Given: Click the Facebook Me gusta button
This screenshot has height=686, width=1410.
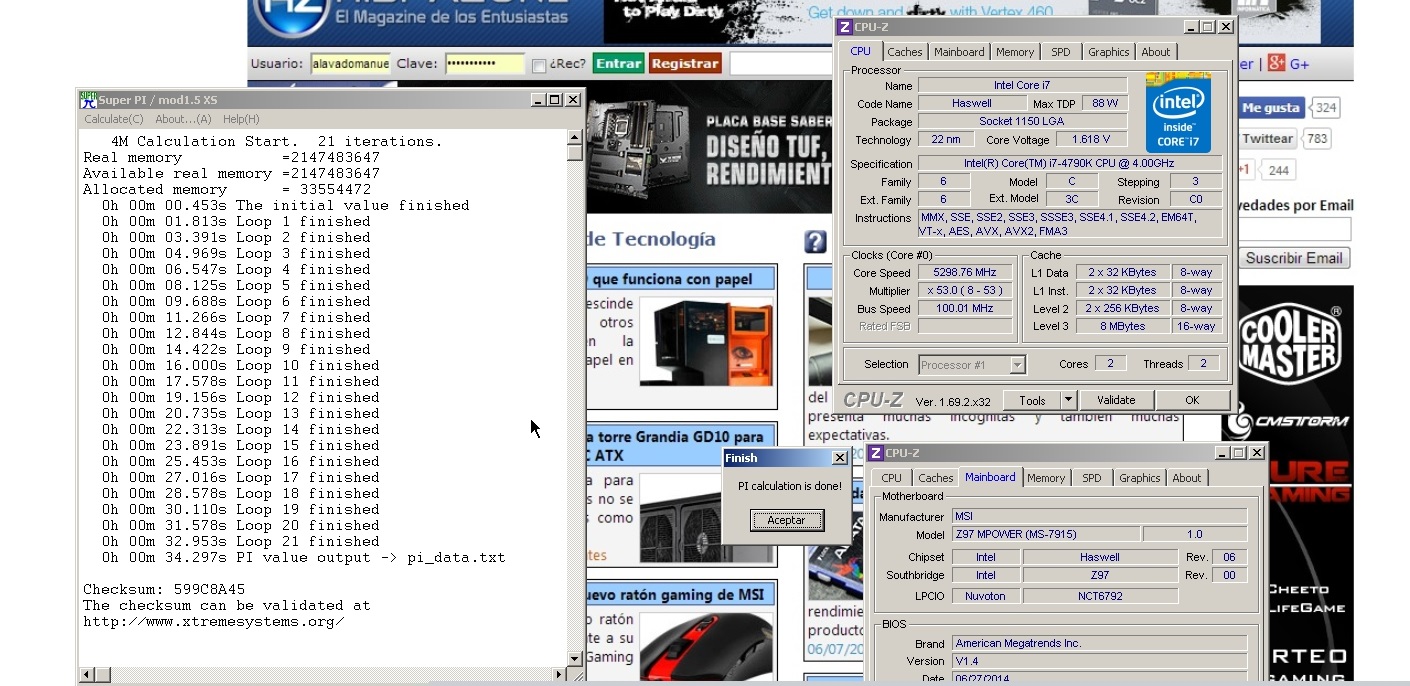Looking at the screenshot, I should [1270, 108].
